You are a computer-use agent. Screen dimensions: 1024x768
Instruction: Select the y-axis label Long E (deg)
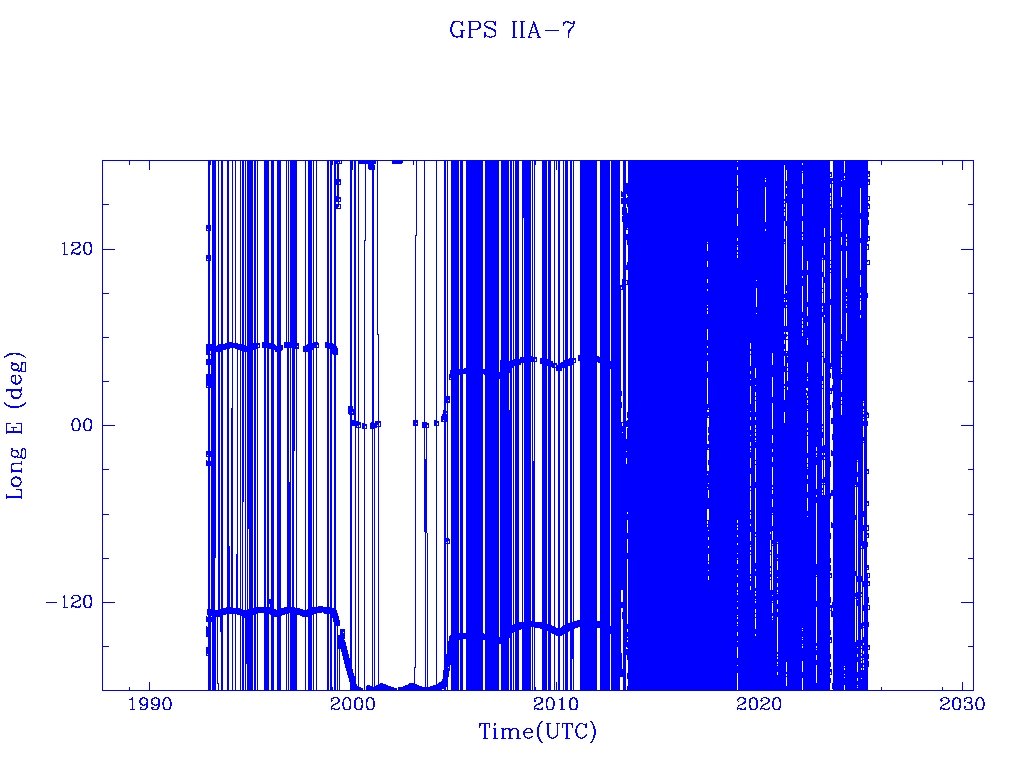click(x=15, y=426)
